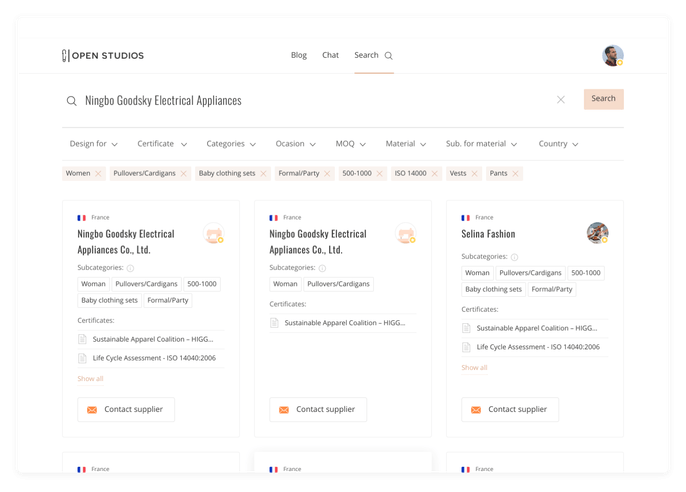Remove the 500-1000 filter tag

coord(379,174)
